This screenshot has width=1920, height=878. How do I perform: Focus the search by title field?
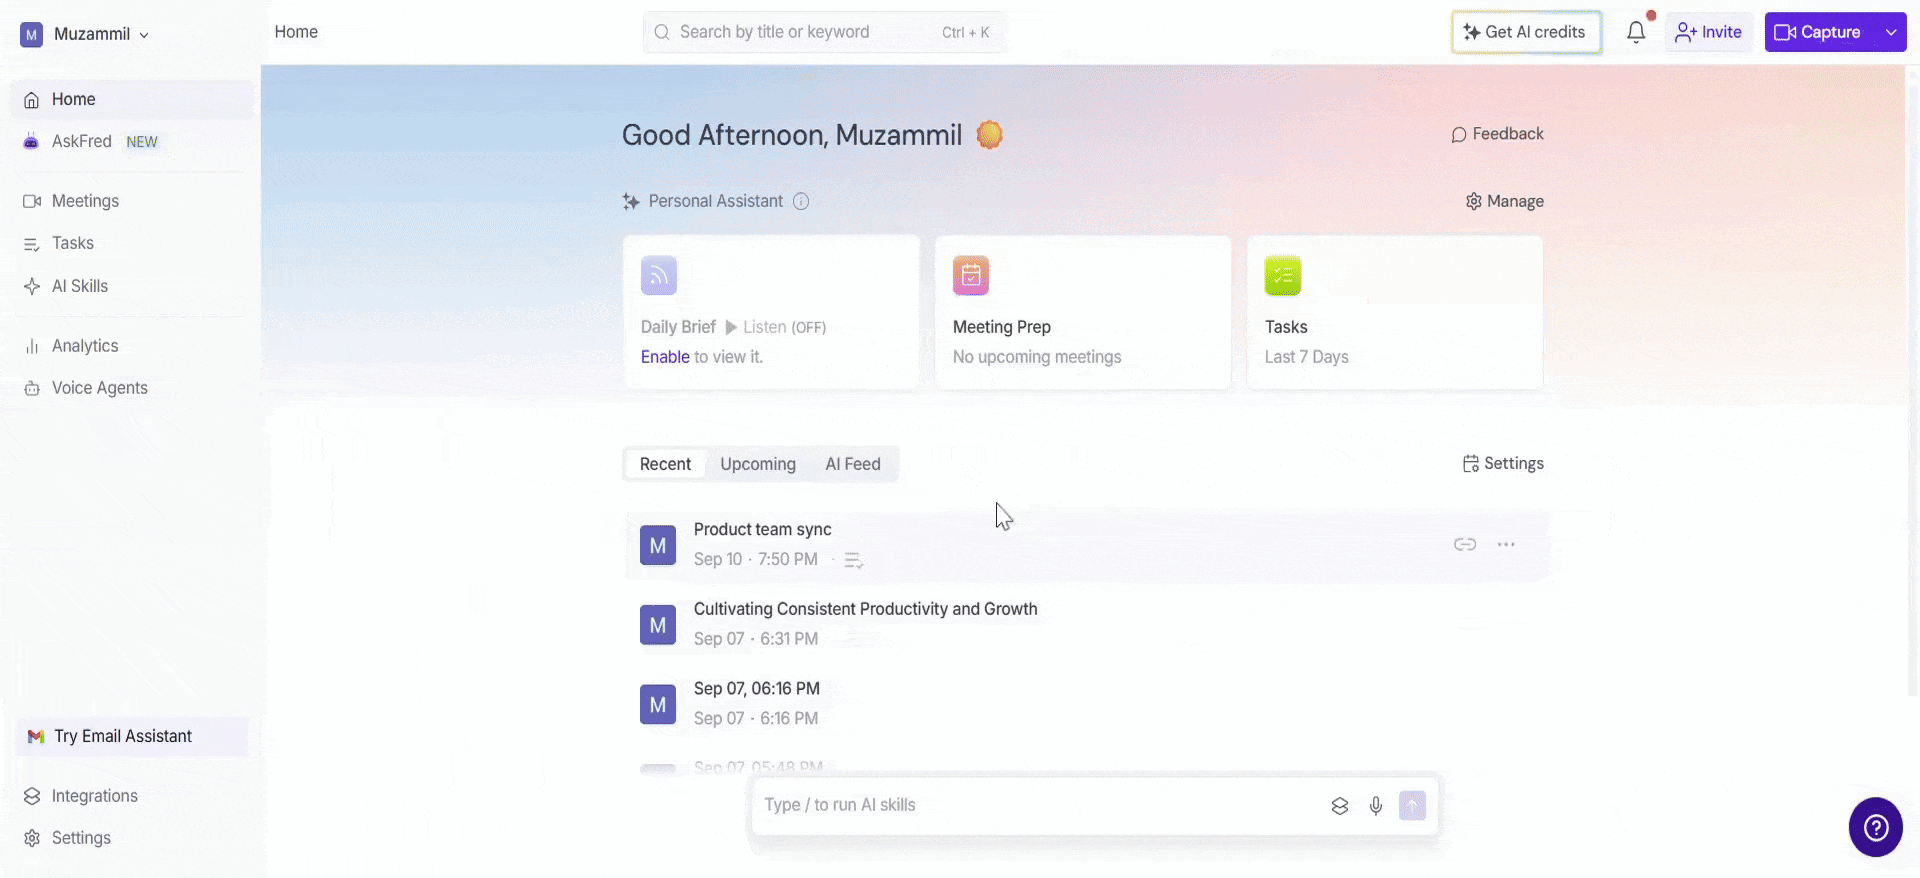pyautogui.click(x=824, y=32)
